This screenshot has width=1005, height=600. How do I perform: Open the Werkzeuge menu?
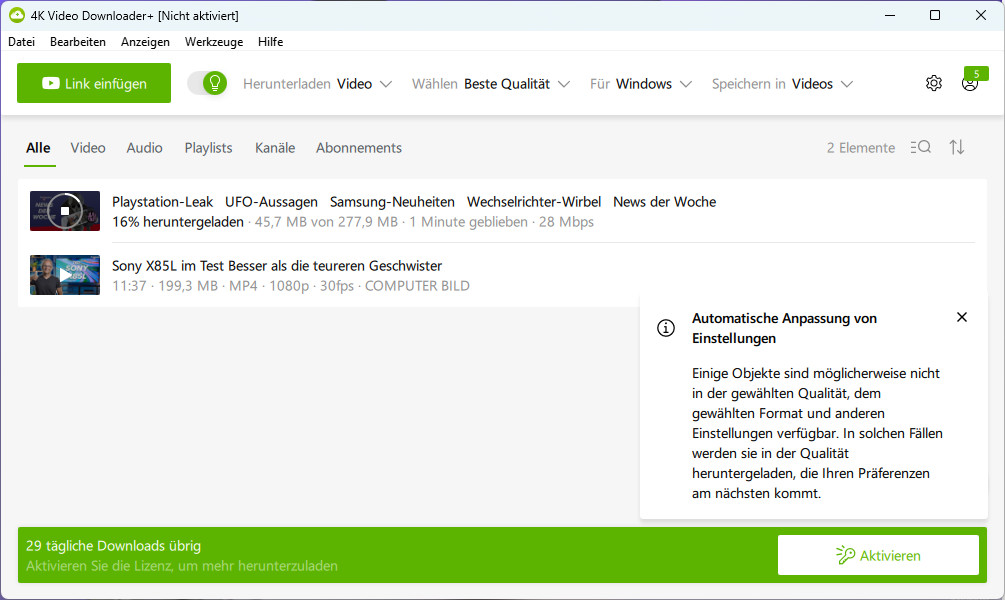click(213, 42)
